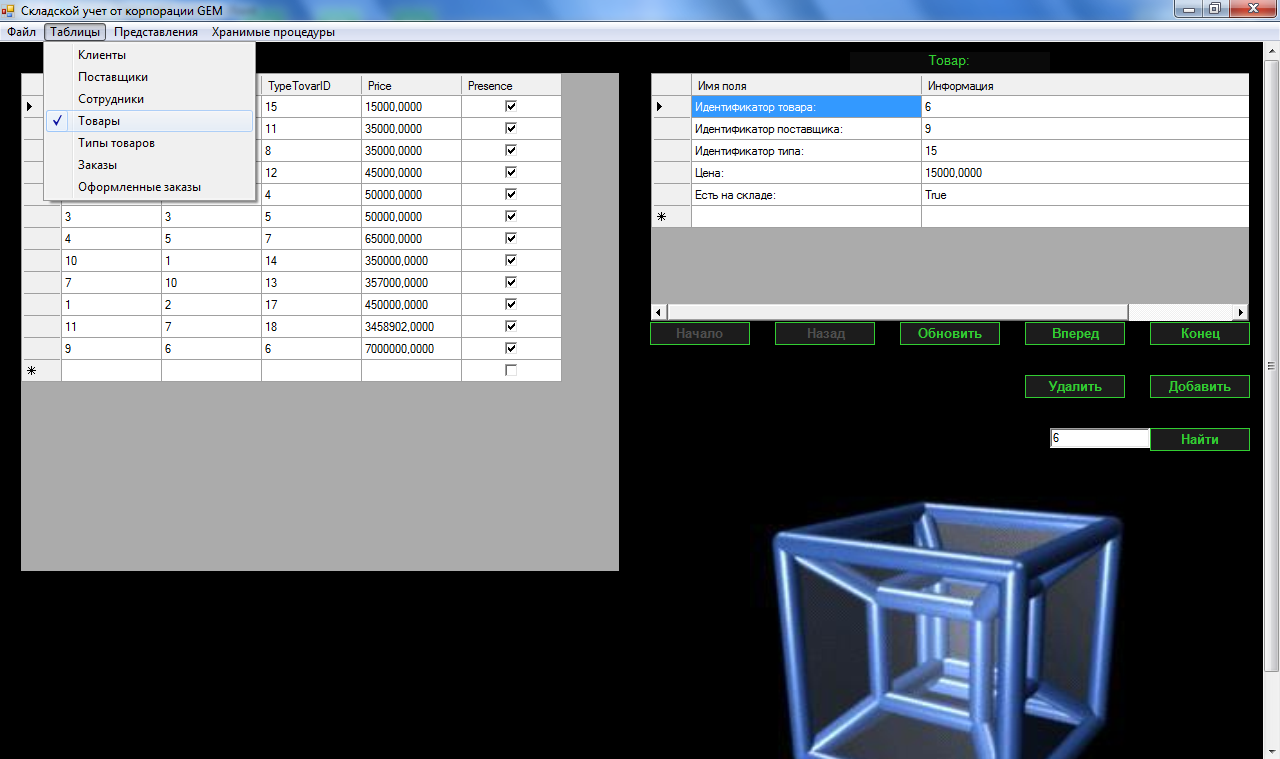The image size is (1280, 759).
Task: Focus the search field containing 6
Action: point(1100,439)
